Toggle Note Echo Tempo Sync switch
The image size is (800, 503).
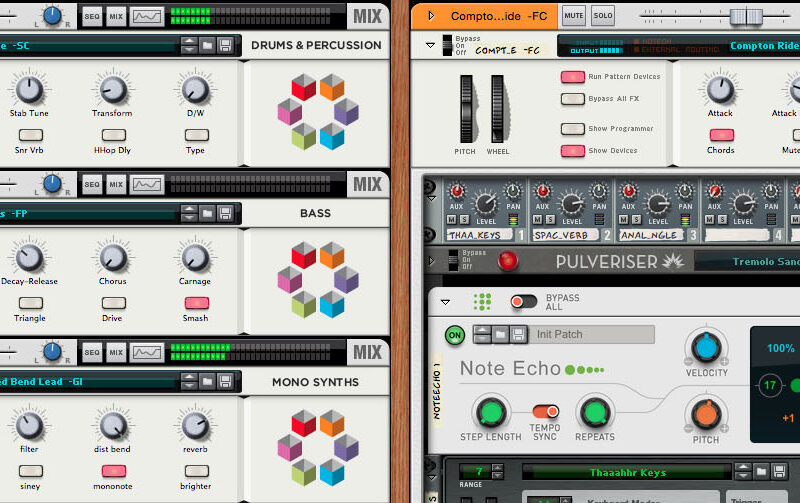545,411
